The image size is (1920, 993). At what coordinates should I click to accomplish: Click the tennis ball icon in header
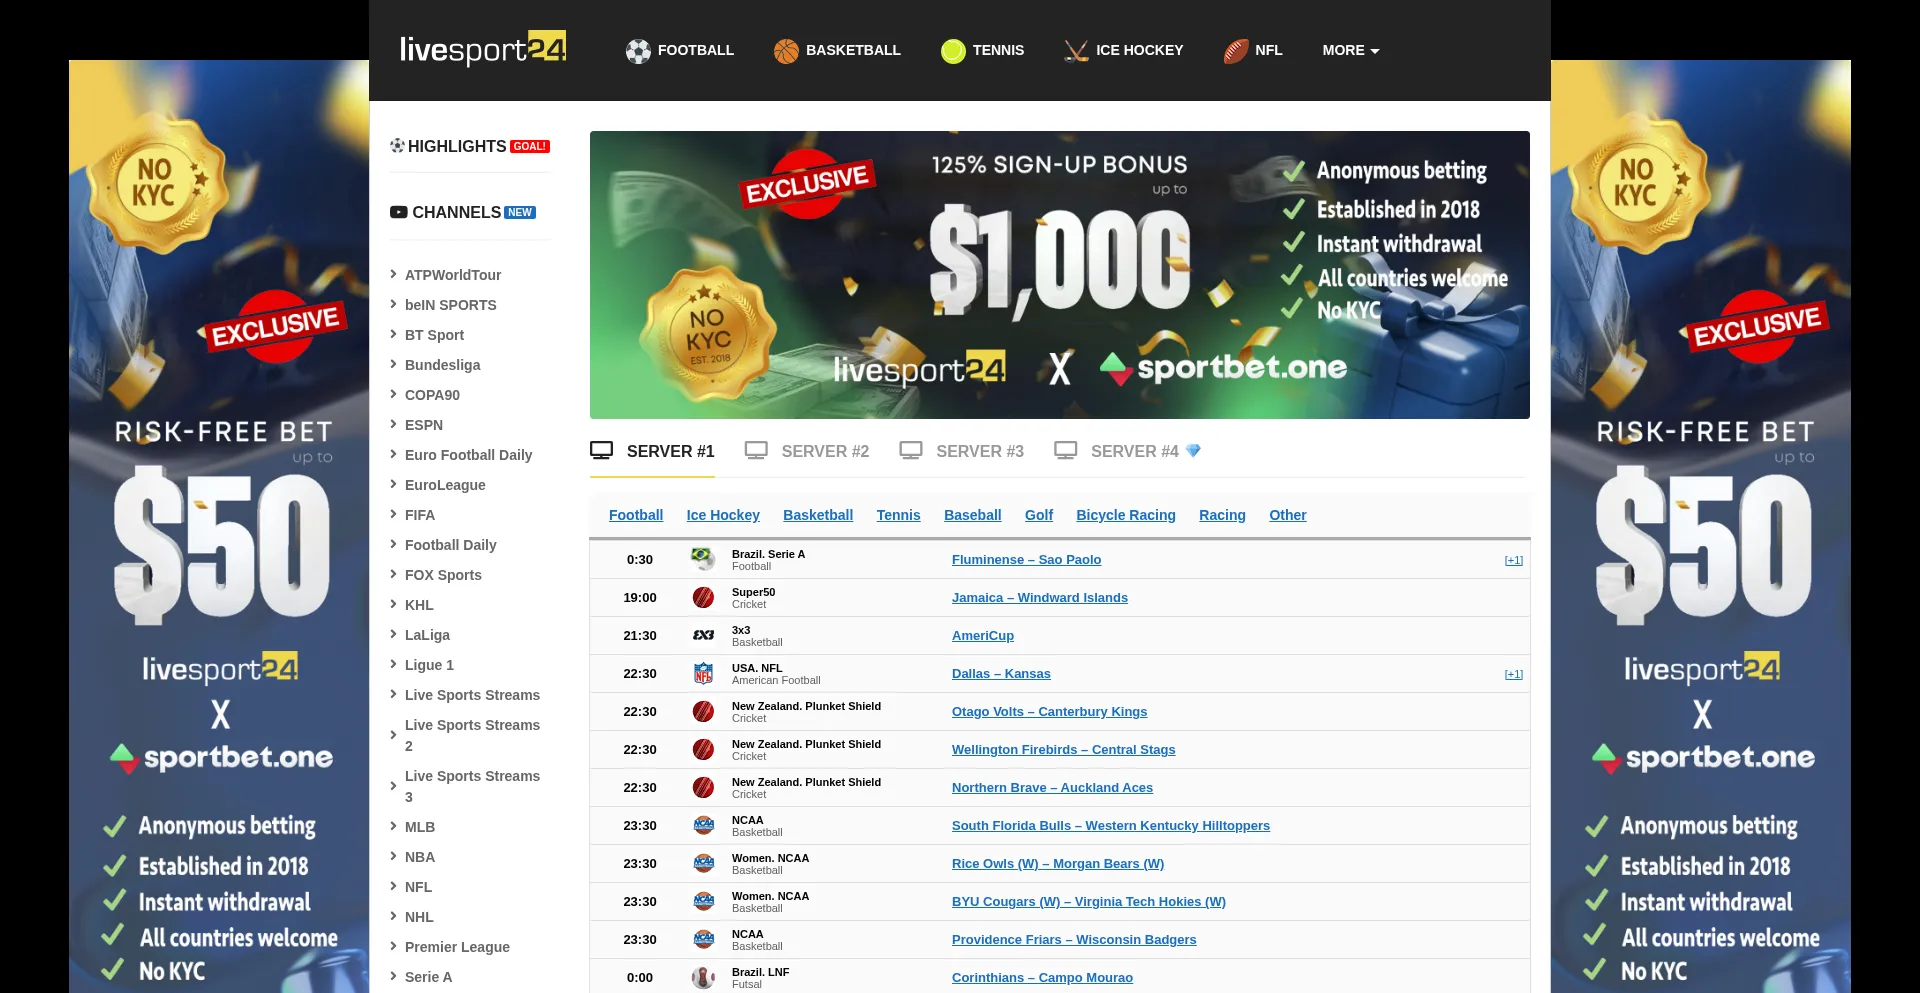[x=953, y=51]
